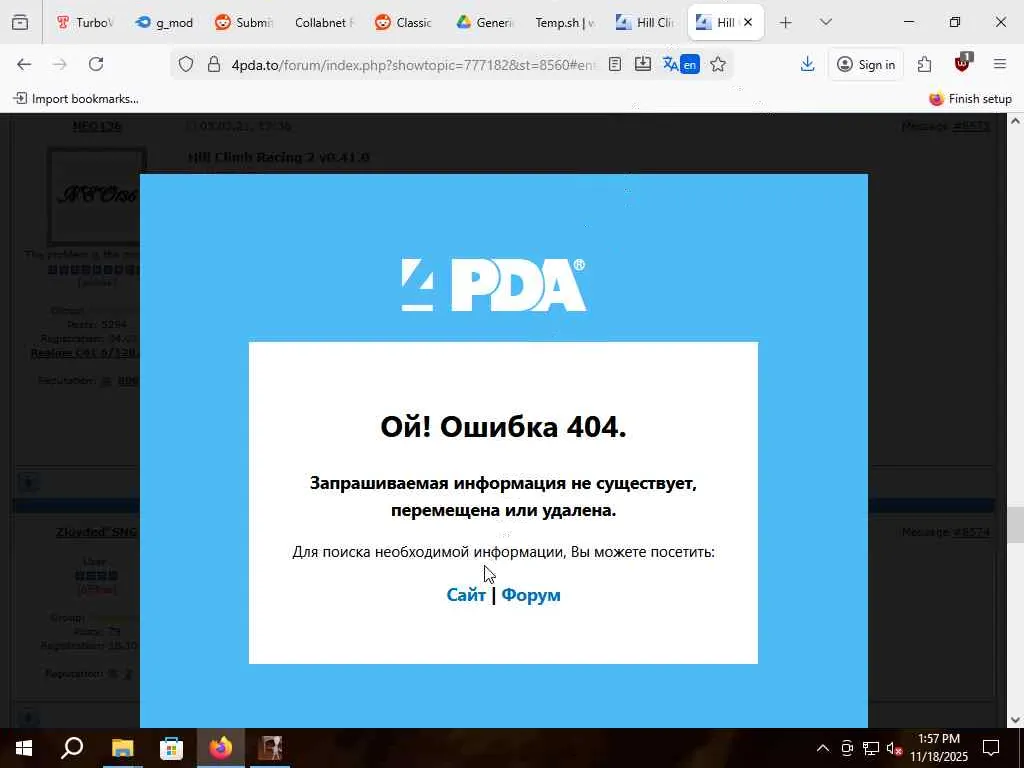1024x768 pixels.
Task: Open a new tab with the plus button
Action: point(786,22)
